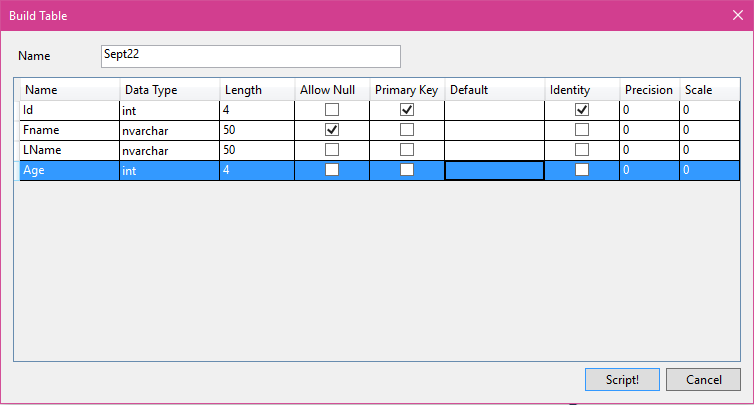Toggle Allow Null for Id row
This screenshot has width=754, height=405.
332,110
